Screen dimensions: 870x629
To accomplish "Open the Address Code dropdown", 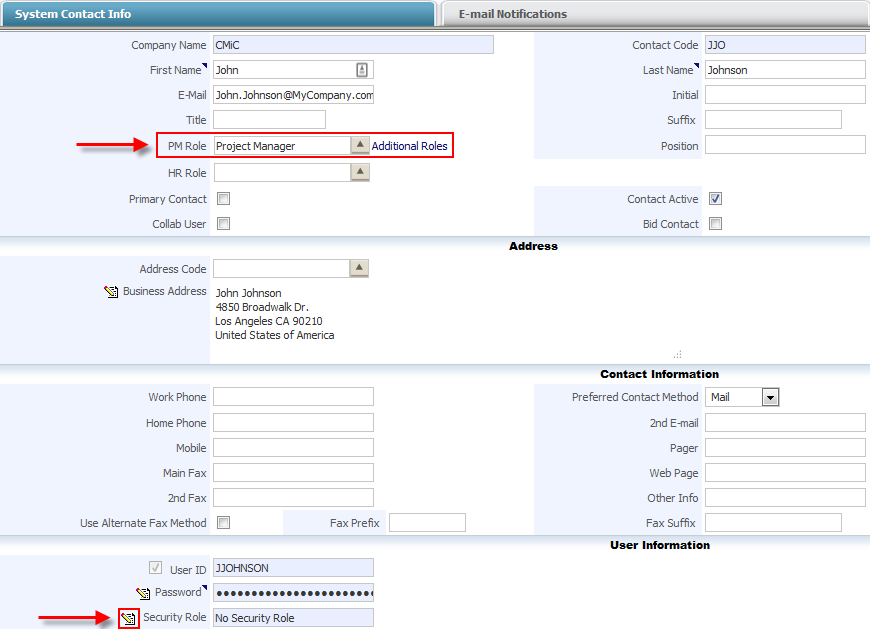I will [361, 268].
